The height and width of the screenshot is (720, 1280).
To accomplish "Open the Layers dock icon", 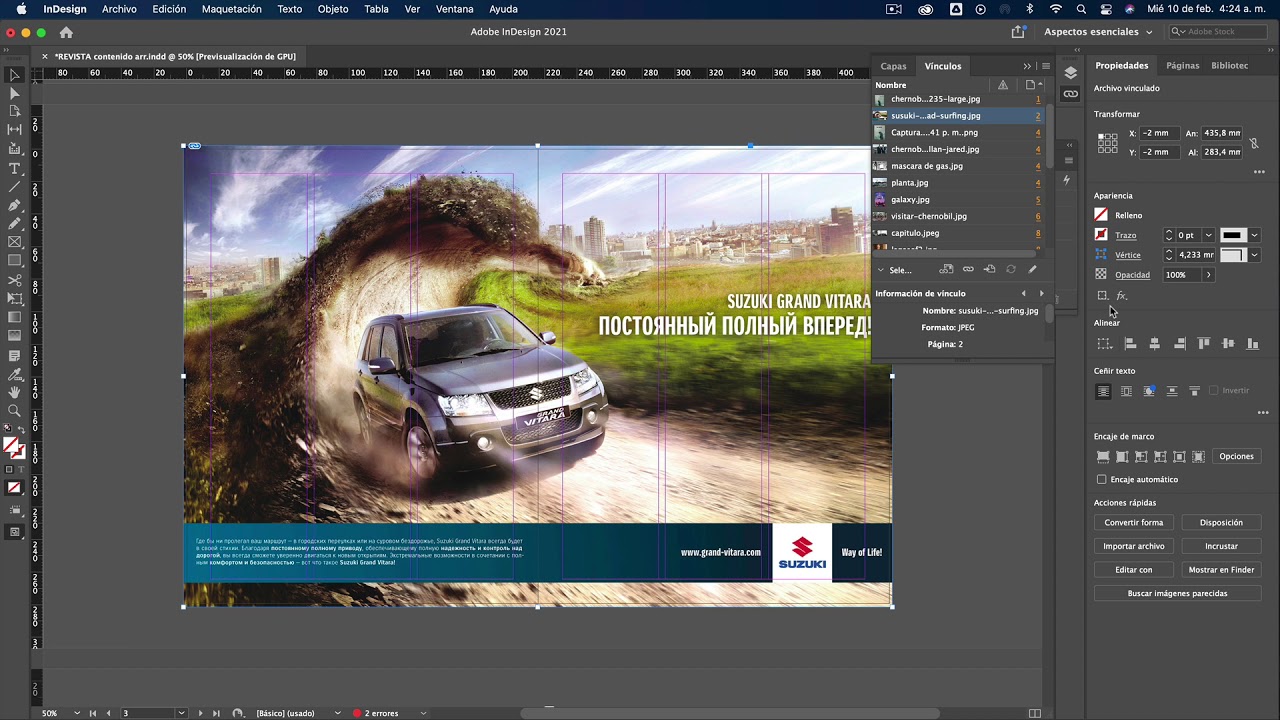I will [1070, 73].
